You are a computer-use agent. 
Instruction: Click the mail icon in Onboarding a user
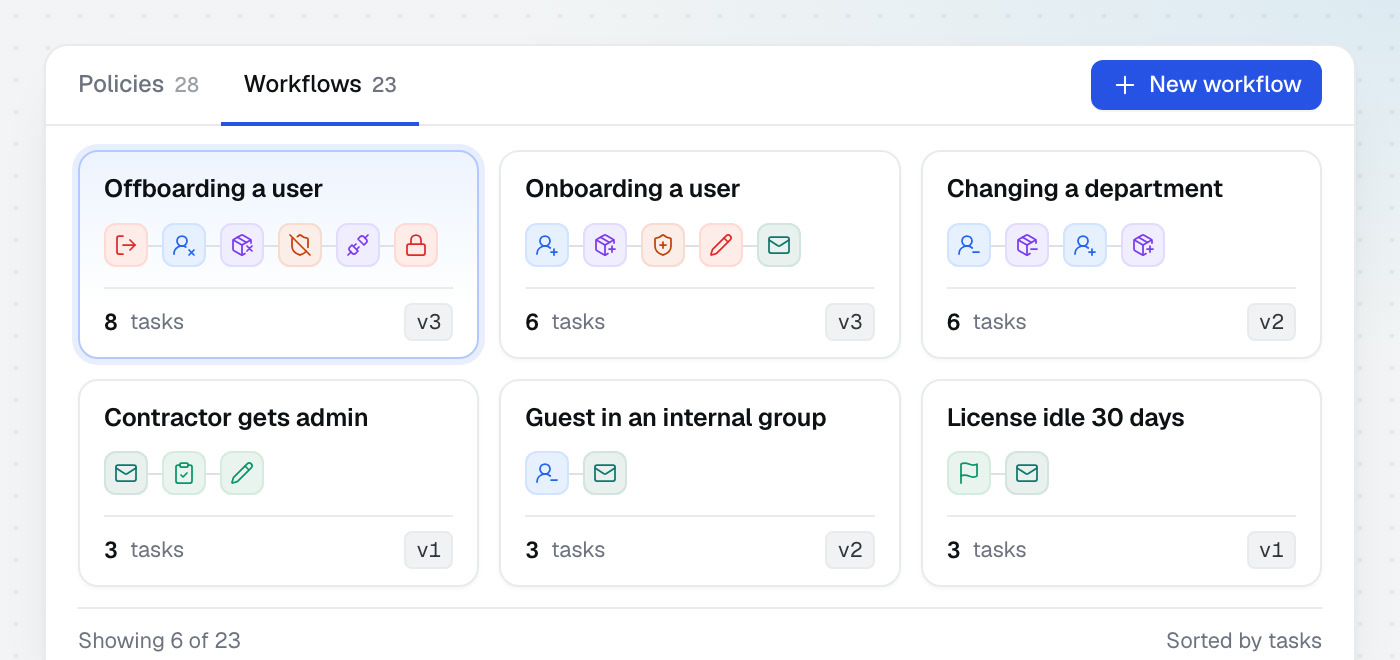(779, 245)
